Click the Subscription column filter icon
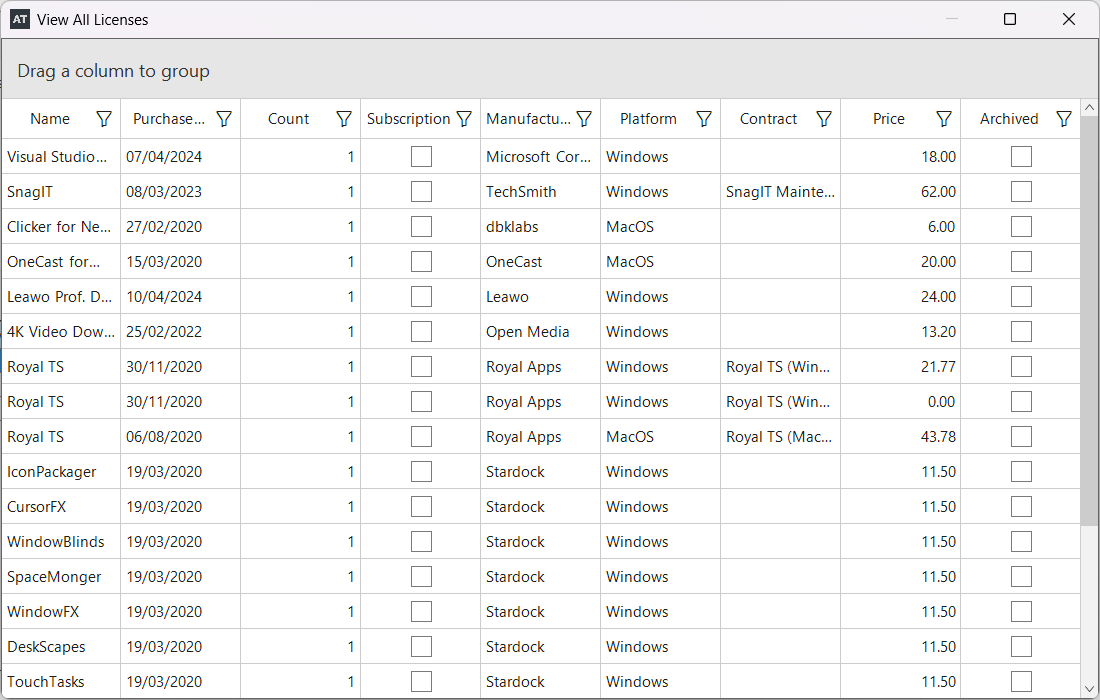The image size is (1100, 700). (x=464, y=119)
